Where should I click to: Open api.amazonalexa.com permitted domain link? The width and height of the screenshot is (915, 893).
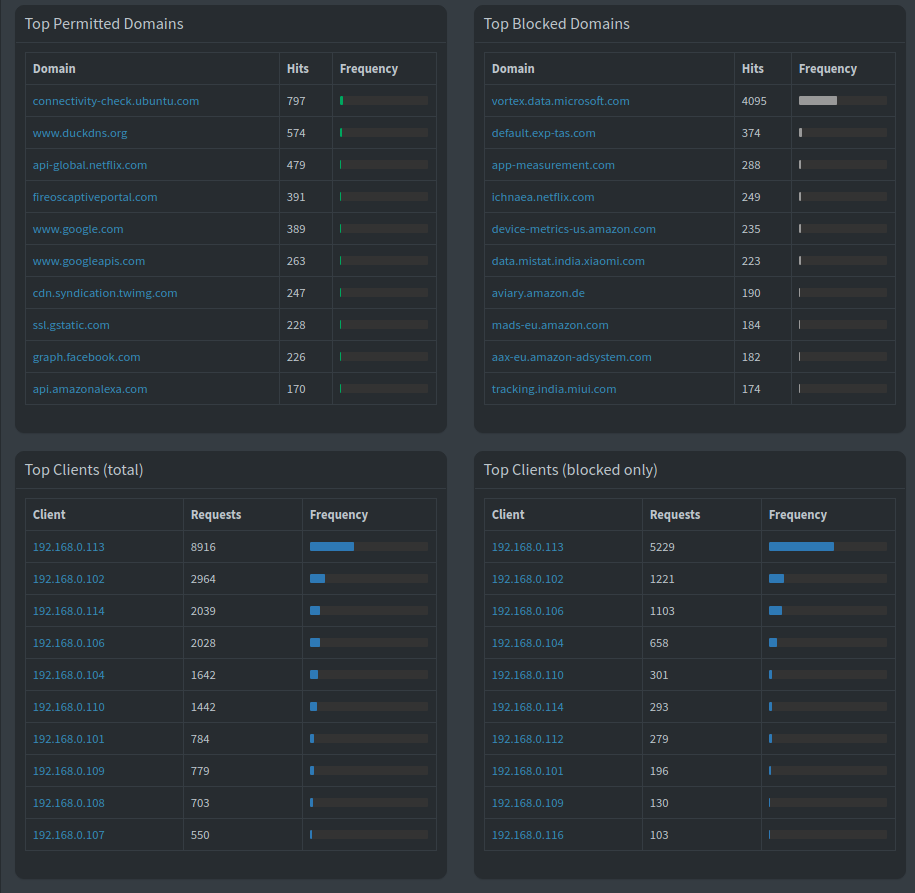[89, 389]
